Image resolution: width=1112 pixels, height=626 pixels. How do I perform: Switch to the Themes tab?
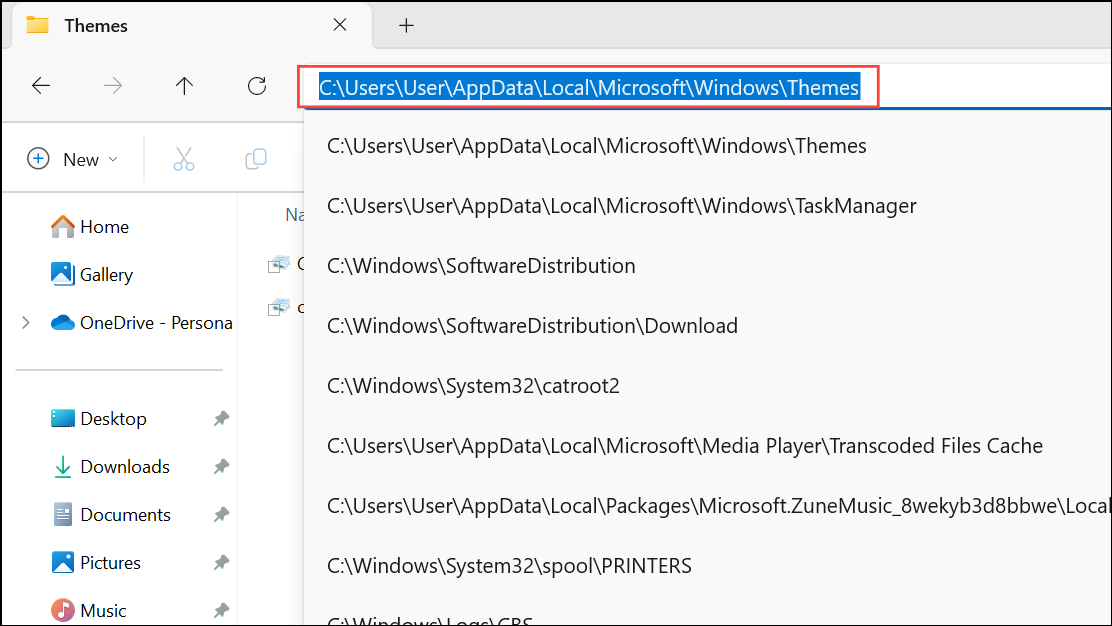tap(189, 26)
